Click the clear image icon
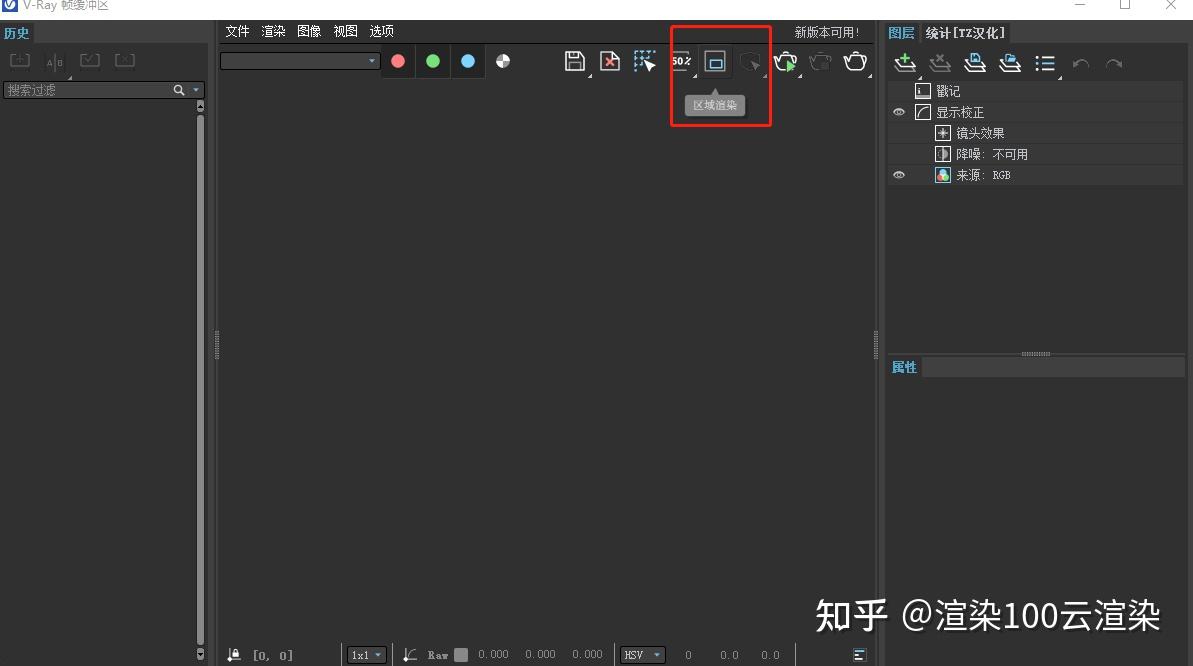The width and height of the screenshot is (1193, 666). [610, 61]
